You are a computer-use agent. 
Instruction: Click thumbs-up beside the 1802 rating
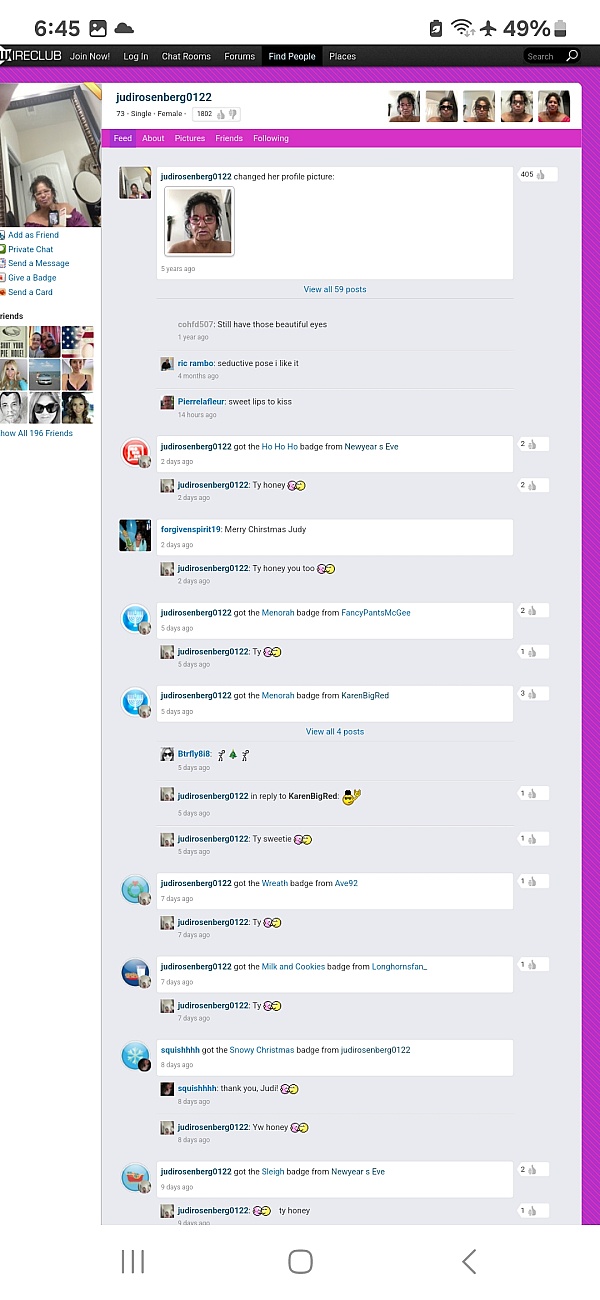coord(221,114)
